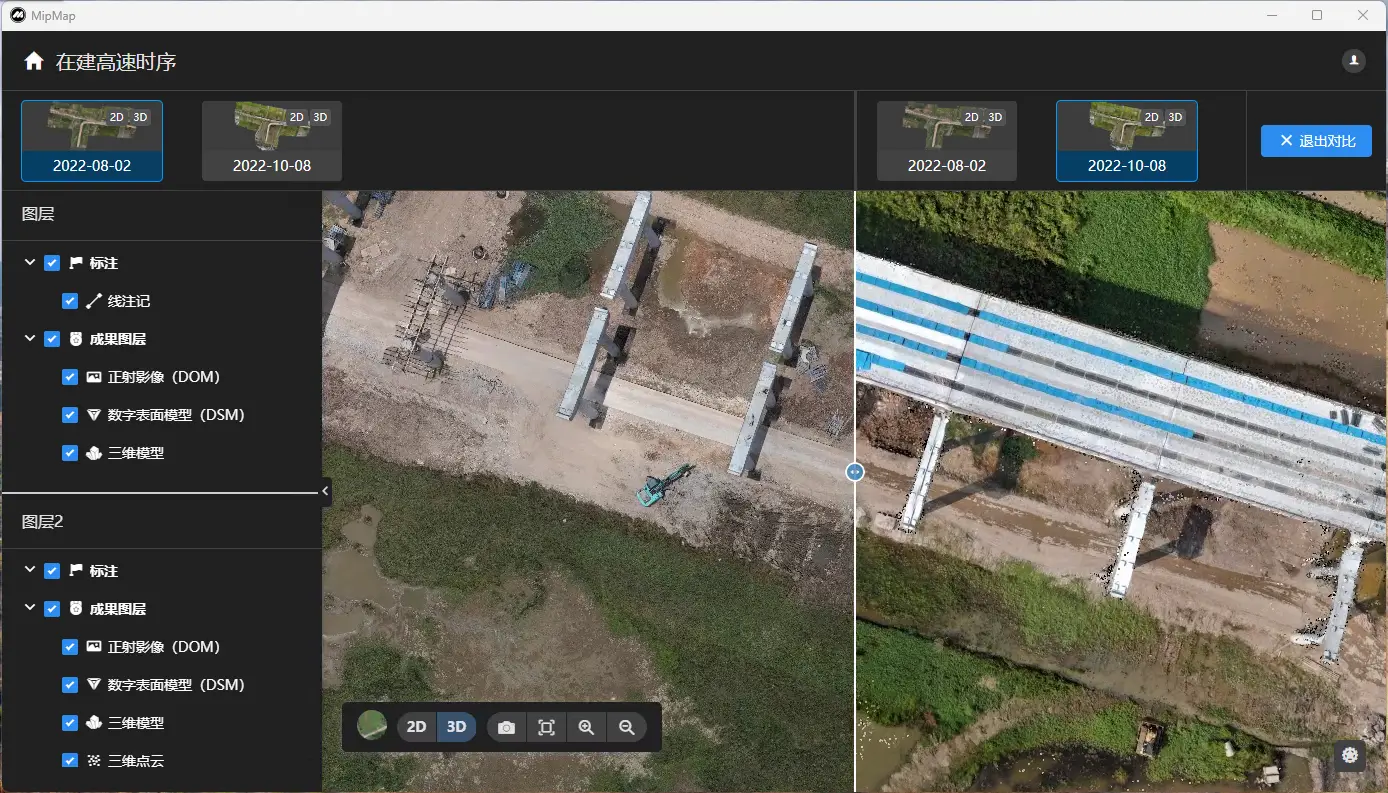Uncheck 线注记 layer checkbox

pyautogui.click(x=70, y=301)
